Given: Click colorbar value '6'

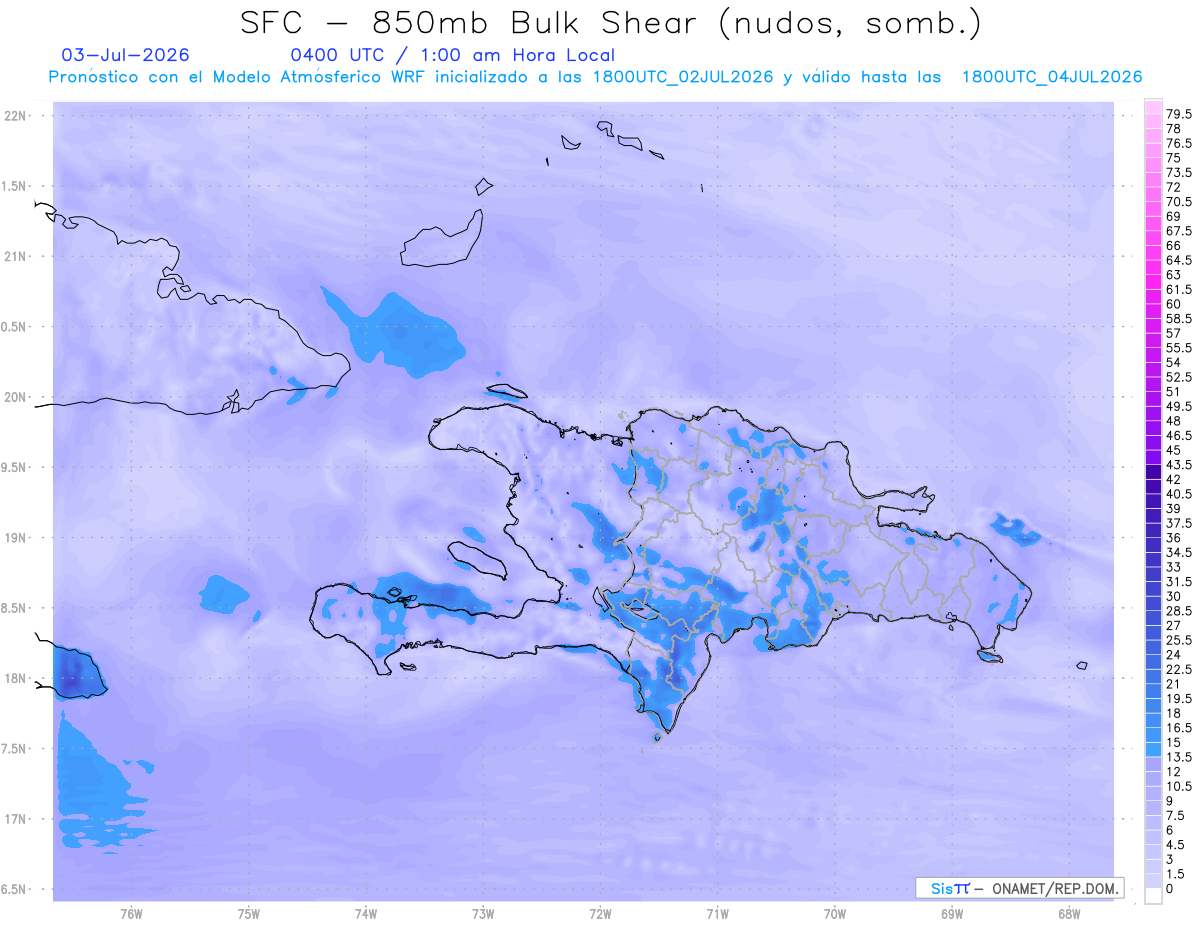Looking at the screenshot, I should pos(1170,830).
